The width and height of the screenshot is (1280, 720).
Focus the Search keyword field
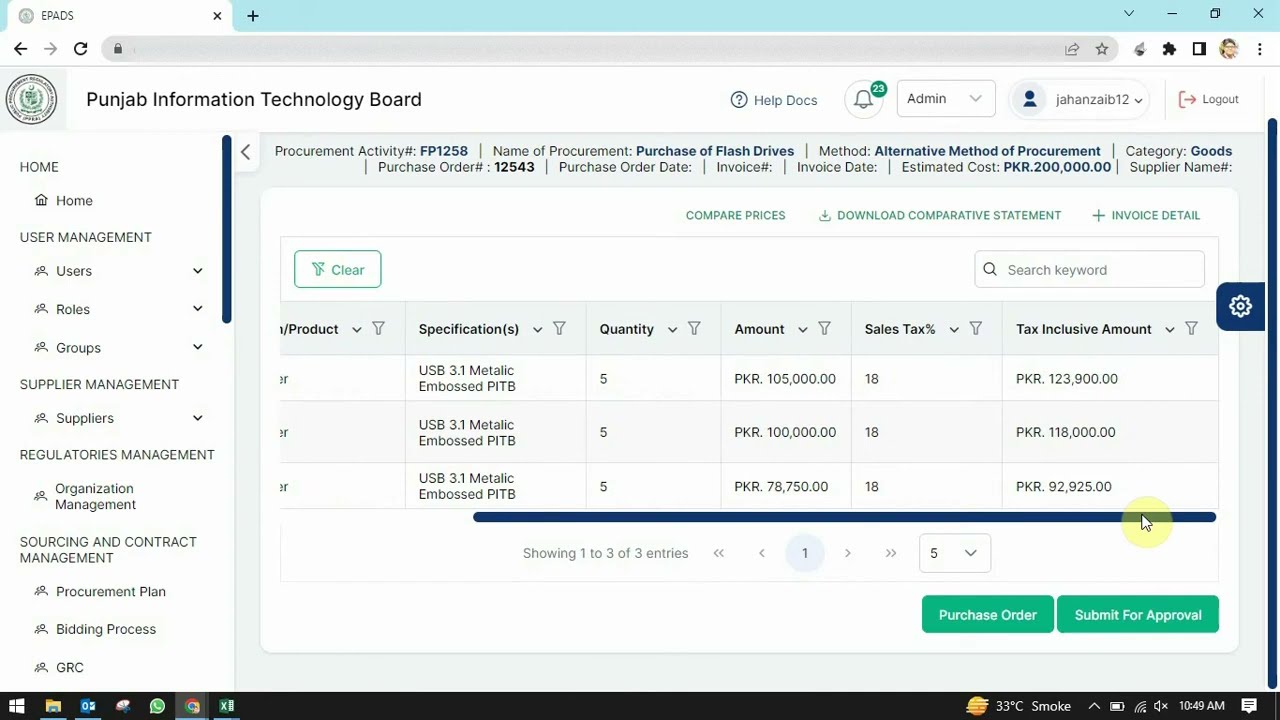(x=1089, y=269)
